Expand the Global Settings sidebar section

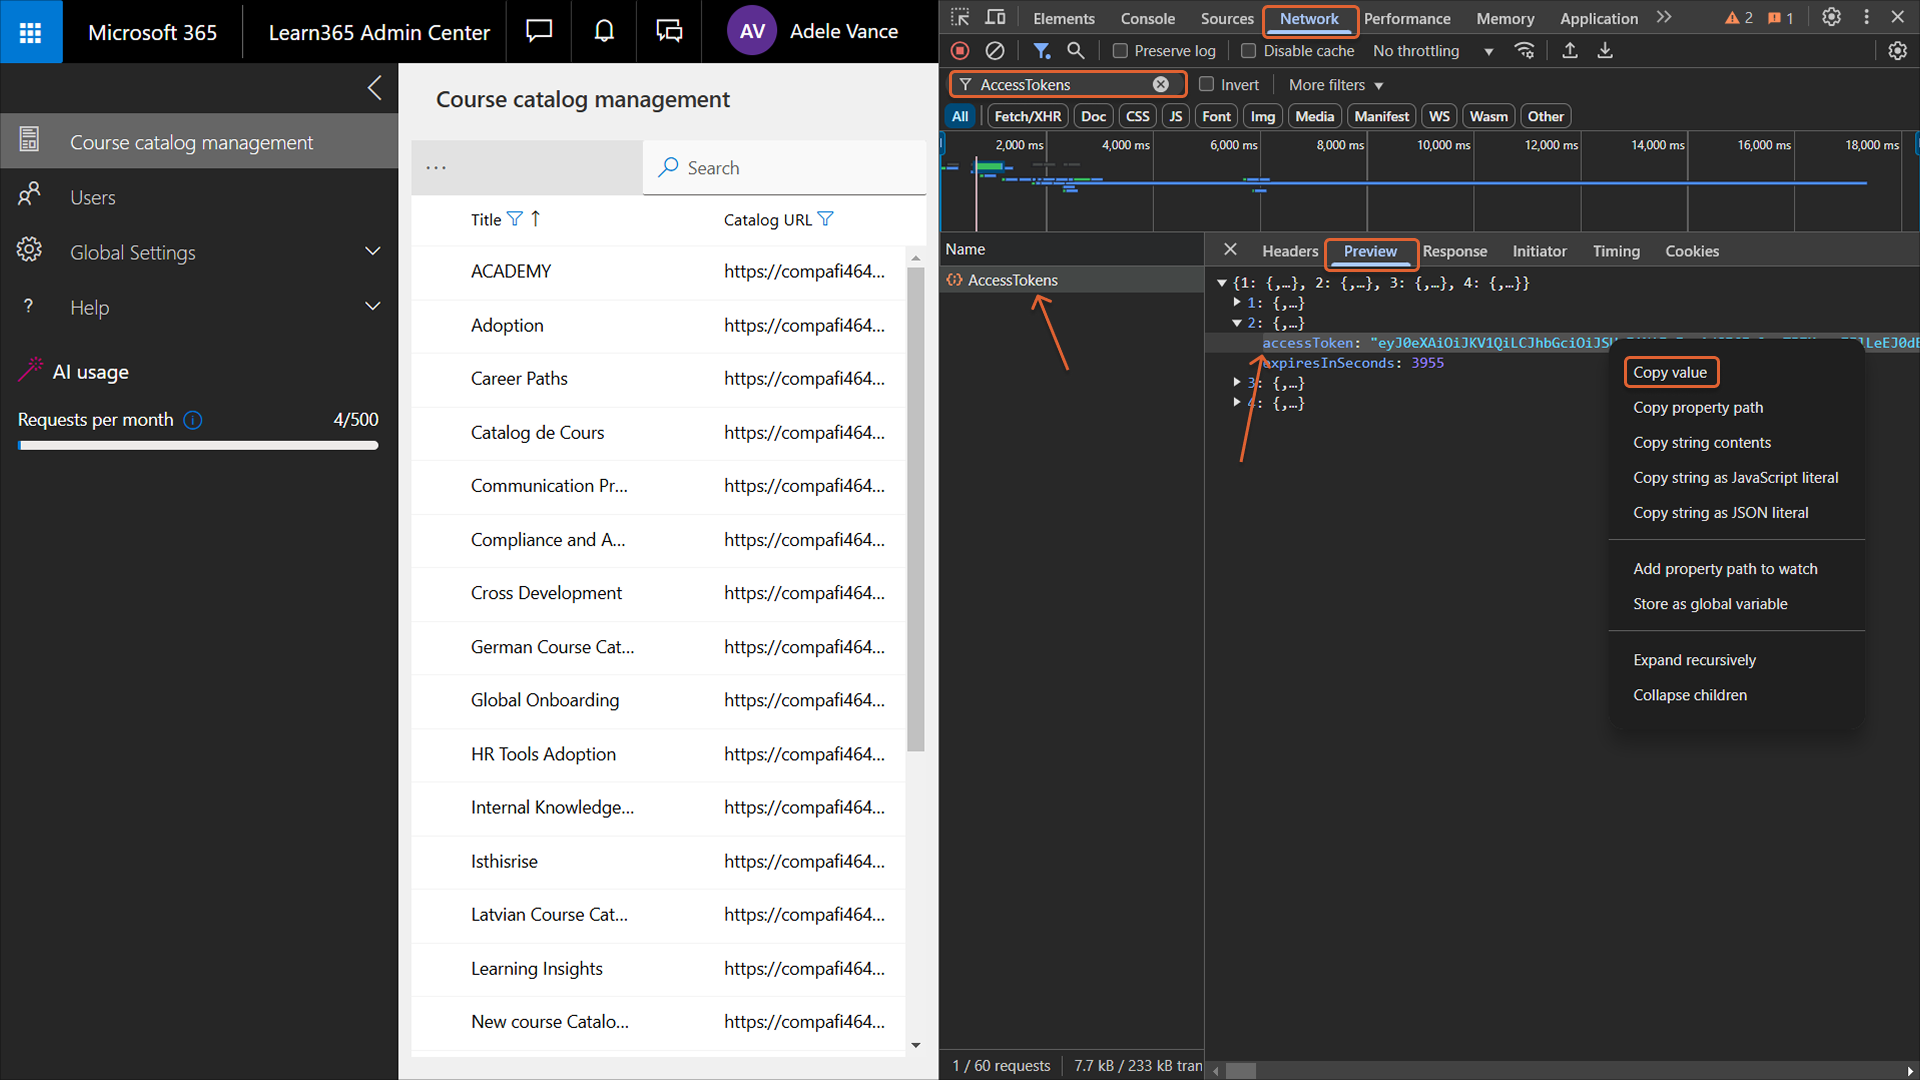point(372,252)
